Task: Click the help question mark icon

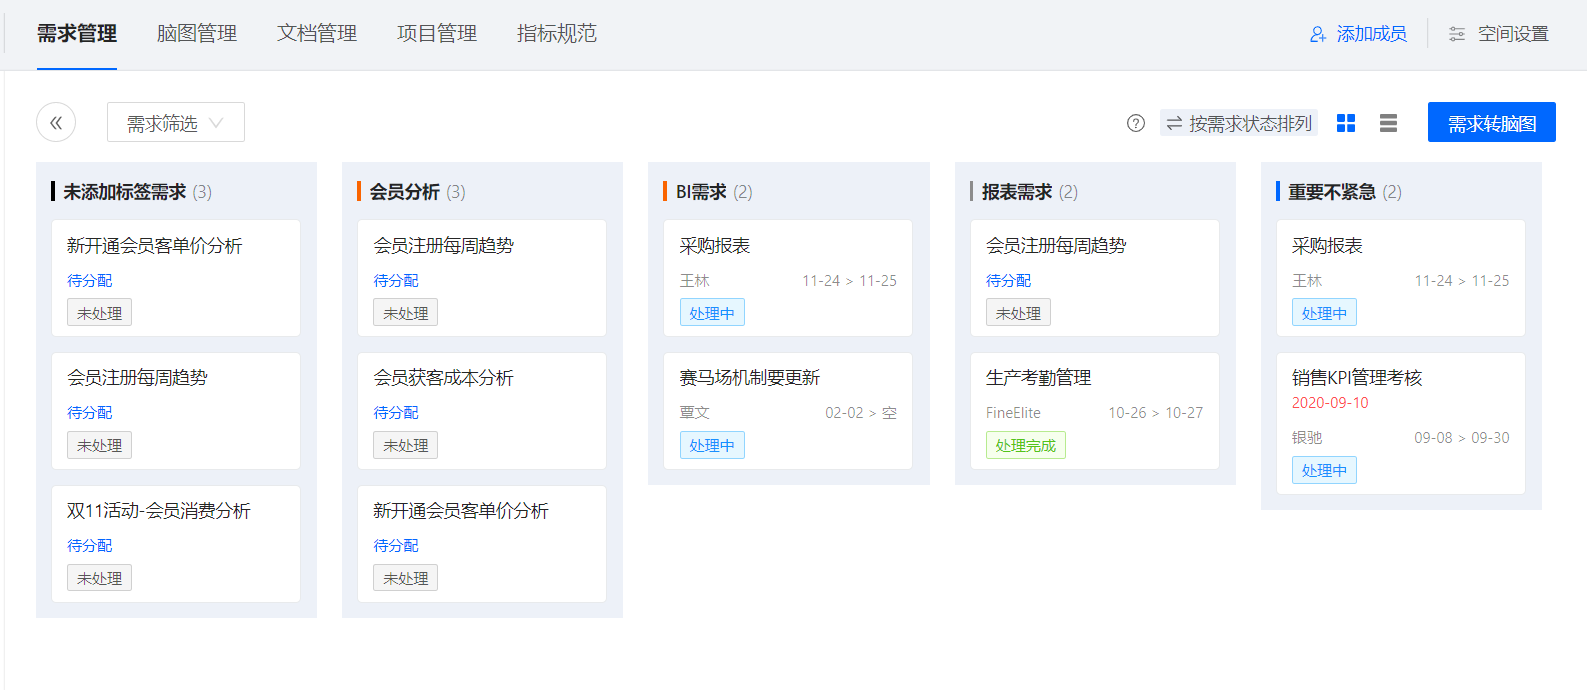Action: (x=1136, y=123)
